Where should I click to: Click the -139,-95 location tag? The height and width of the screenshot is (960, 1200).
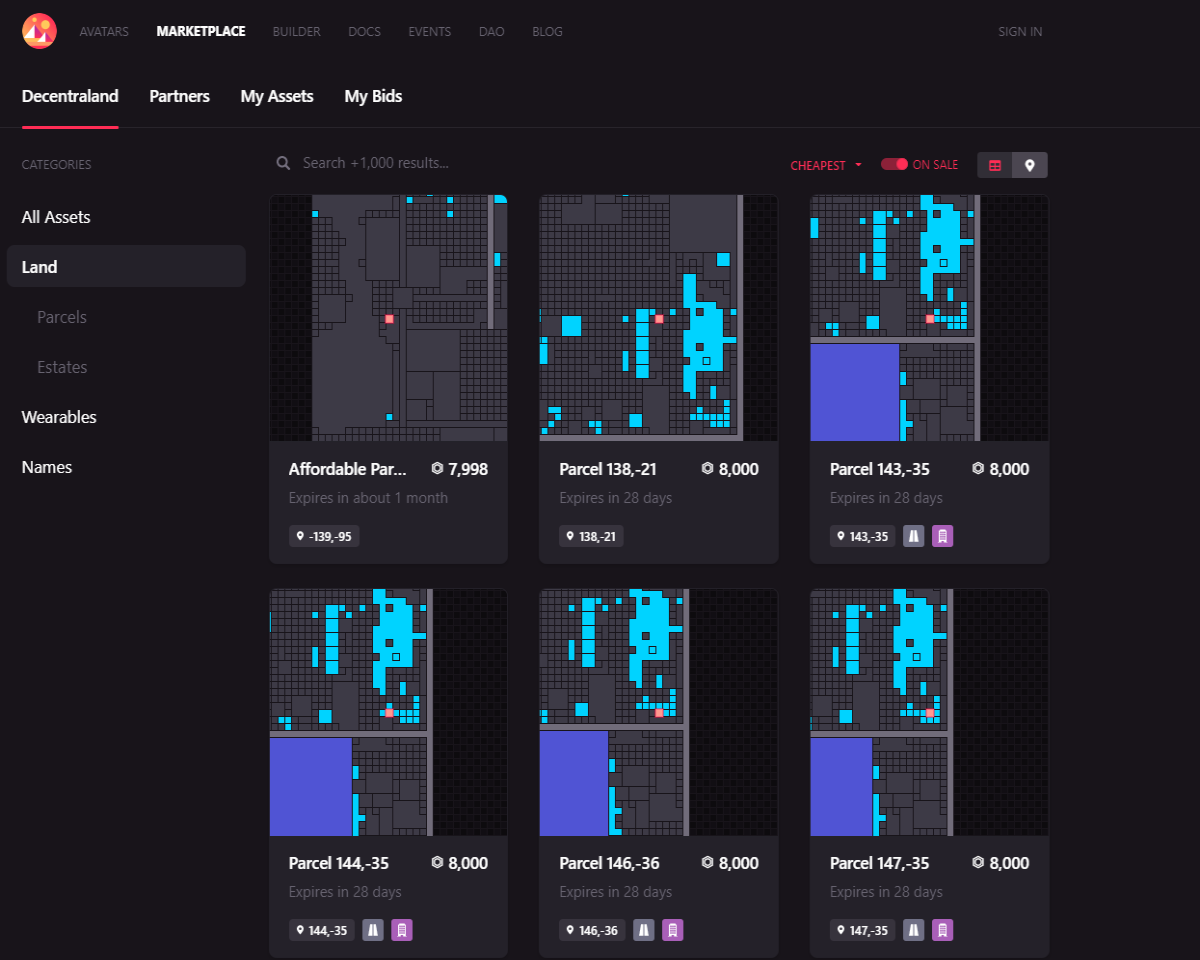pos(324,536)
